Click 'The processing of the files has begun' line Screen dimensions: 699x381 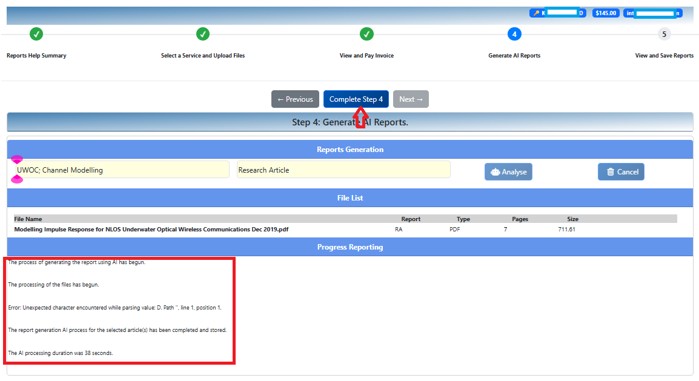click(x=53, y=285)
